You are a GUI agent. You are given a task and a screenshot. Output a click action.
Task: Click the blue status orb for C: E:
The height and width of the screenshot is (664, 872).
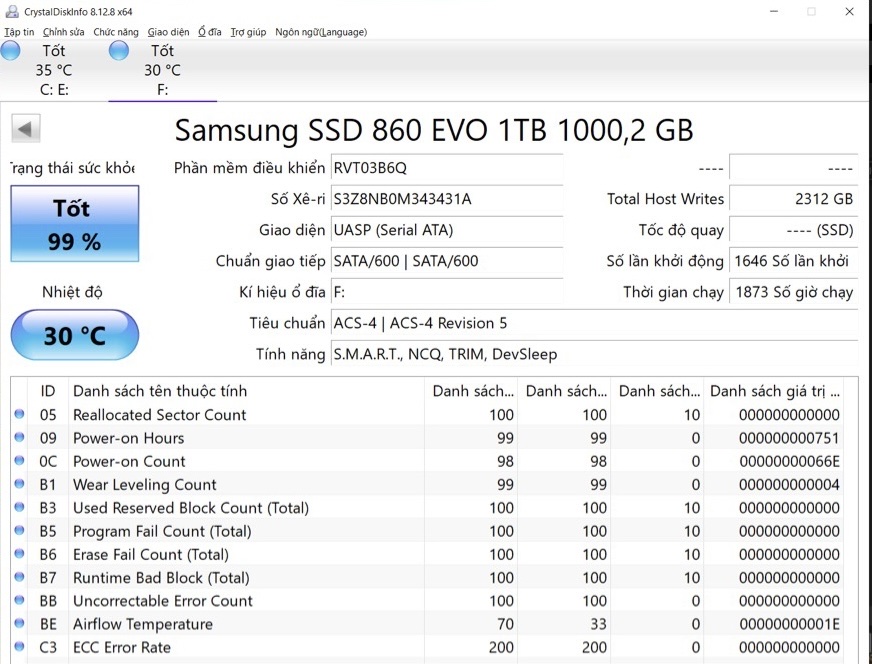tap(10, 51)
